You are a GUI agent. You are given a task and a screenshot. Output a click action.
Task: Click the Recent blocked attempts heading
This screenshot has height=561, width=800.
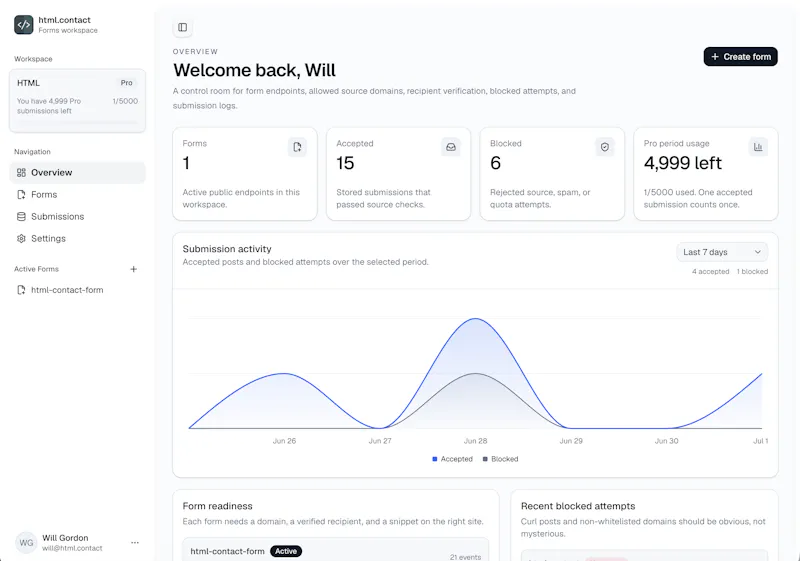(x=578, y=506)
